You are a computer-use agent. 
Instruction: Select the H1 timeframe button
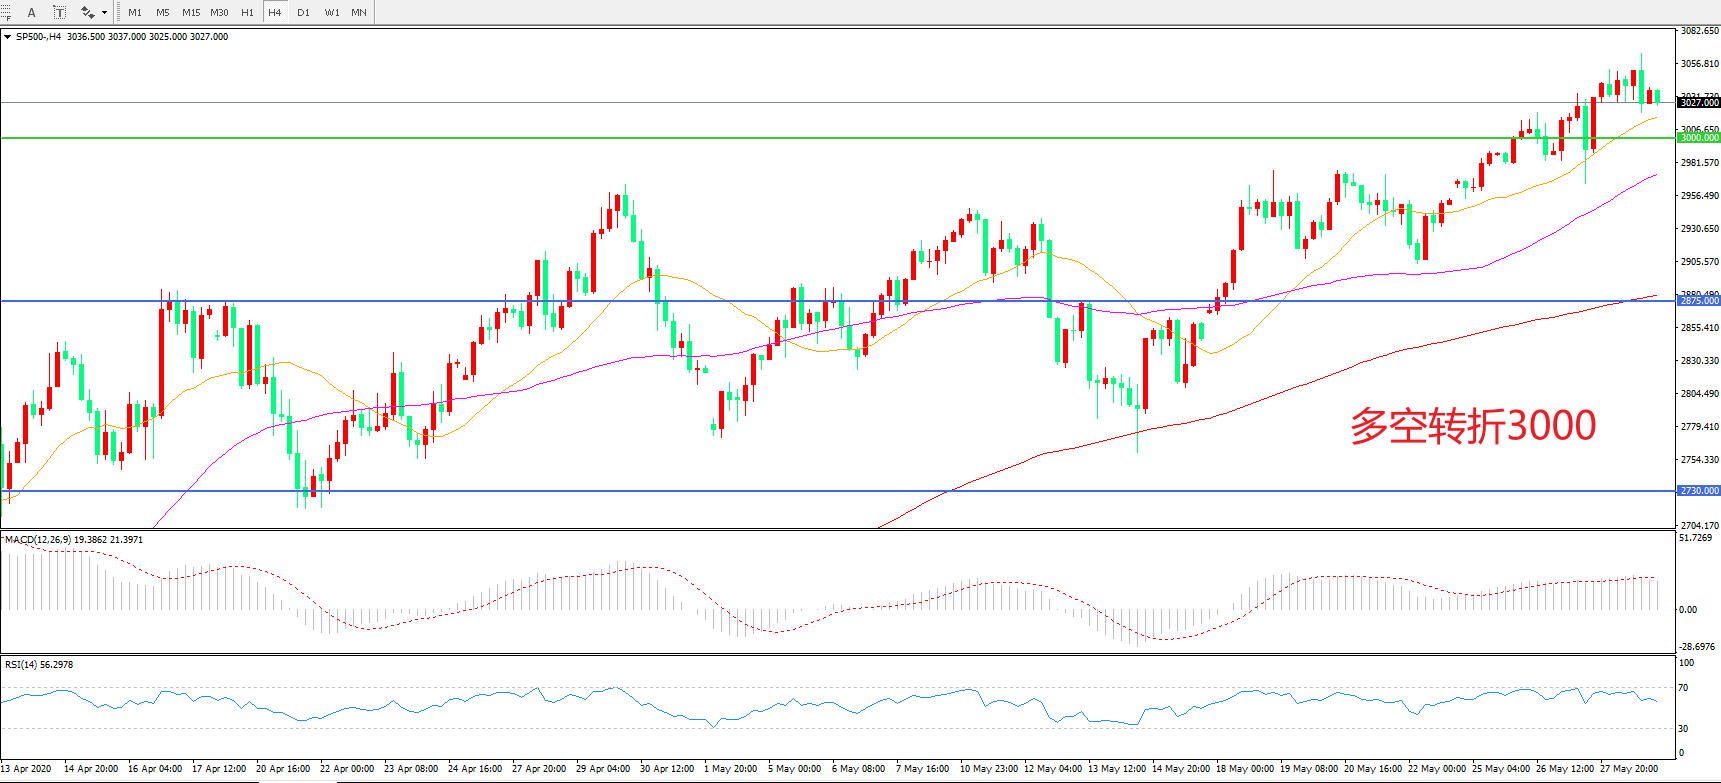coord(247,12)
